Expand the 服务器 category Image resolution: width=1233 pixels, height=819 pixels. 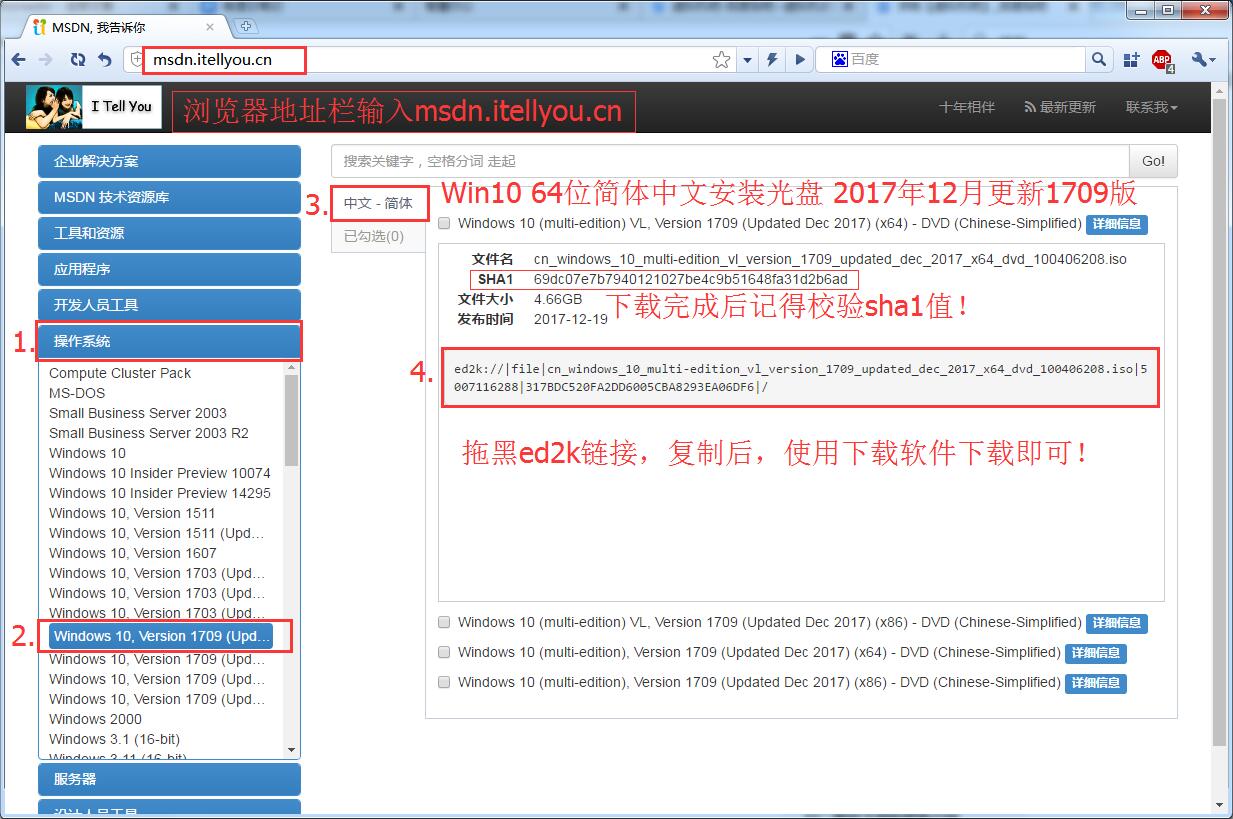click(x=169, y=779)
